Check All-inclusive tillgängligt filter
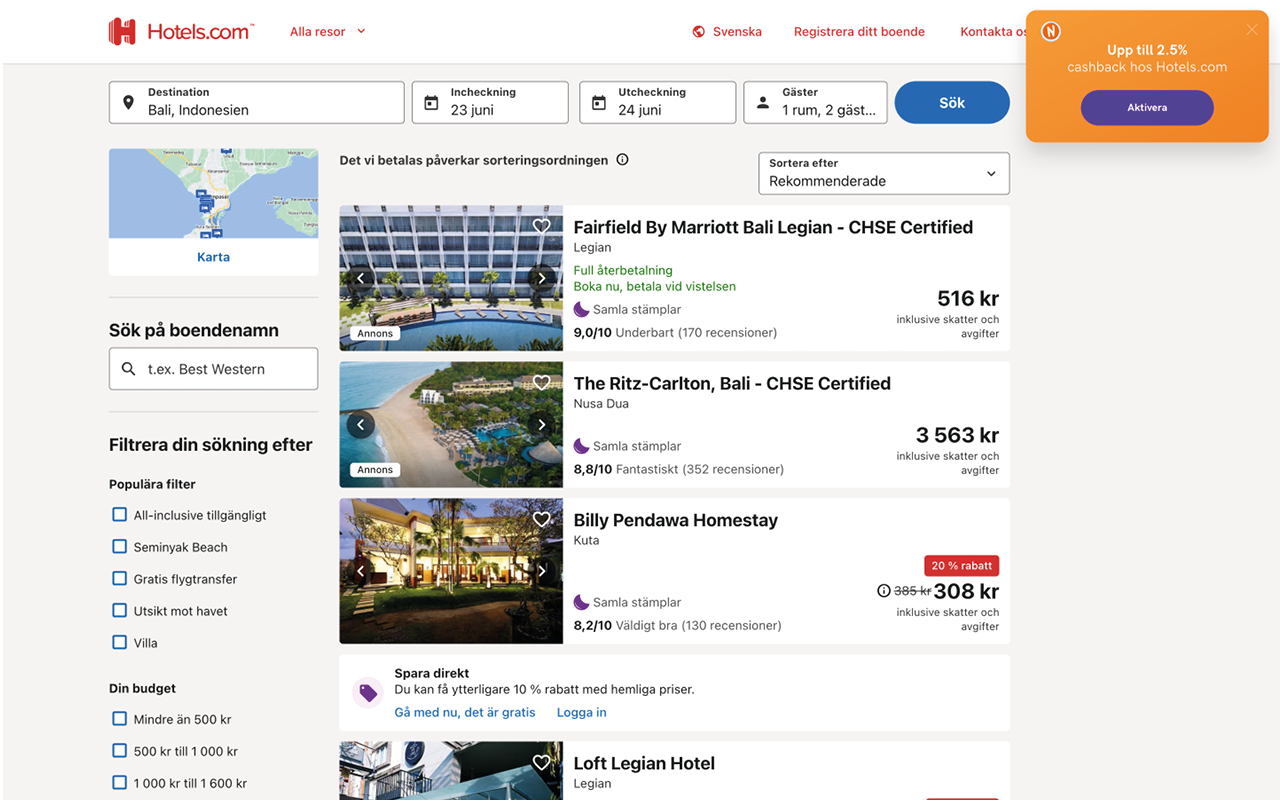 tap(119, 515)
